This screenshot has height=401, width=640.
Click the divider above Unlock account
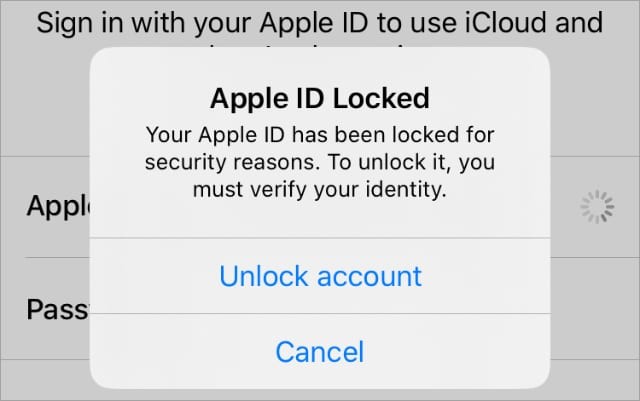(320, 238)
